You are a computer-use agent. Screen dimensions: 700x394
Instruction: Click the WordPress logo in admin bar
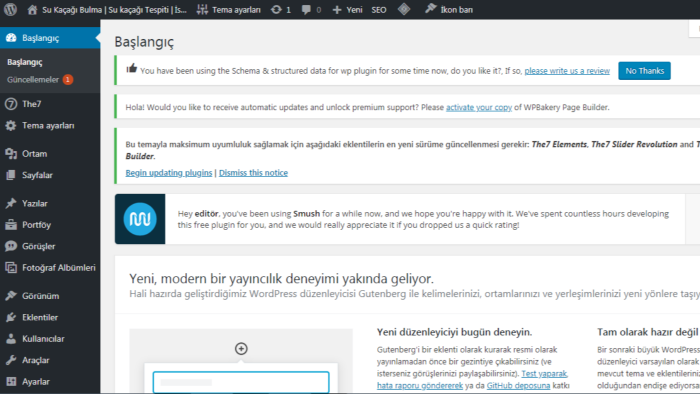[x=10, y=9]
